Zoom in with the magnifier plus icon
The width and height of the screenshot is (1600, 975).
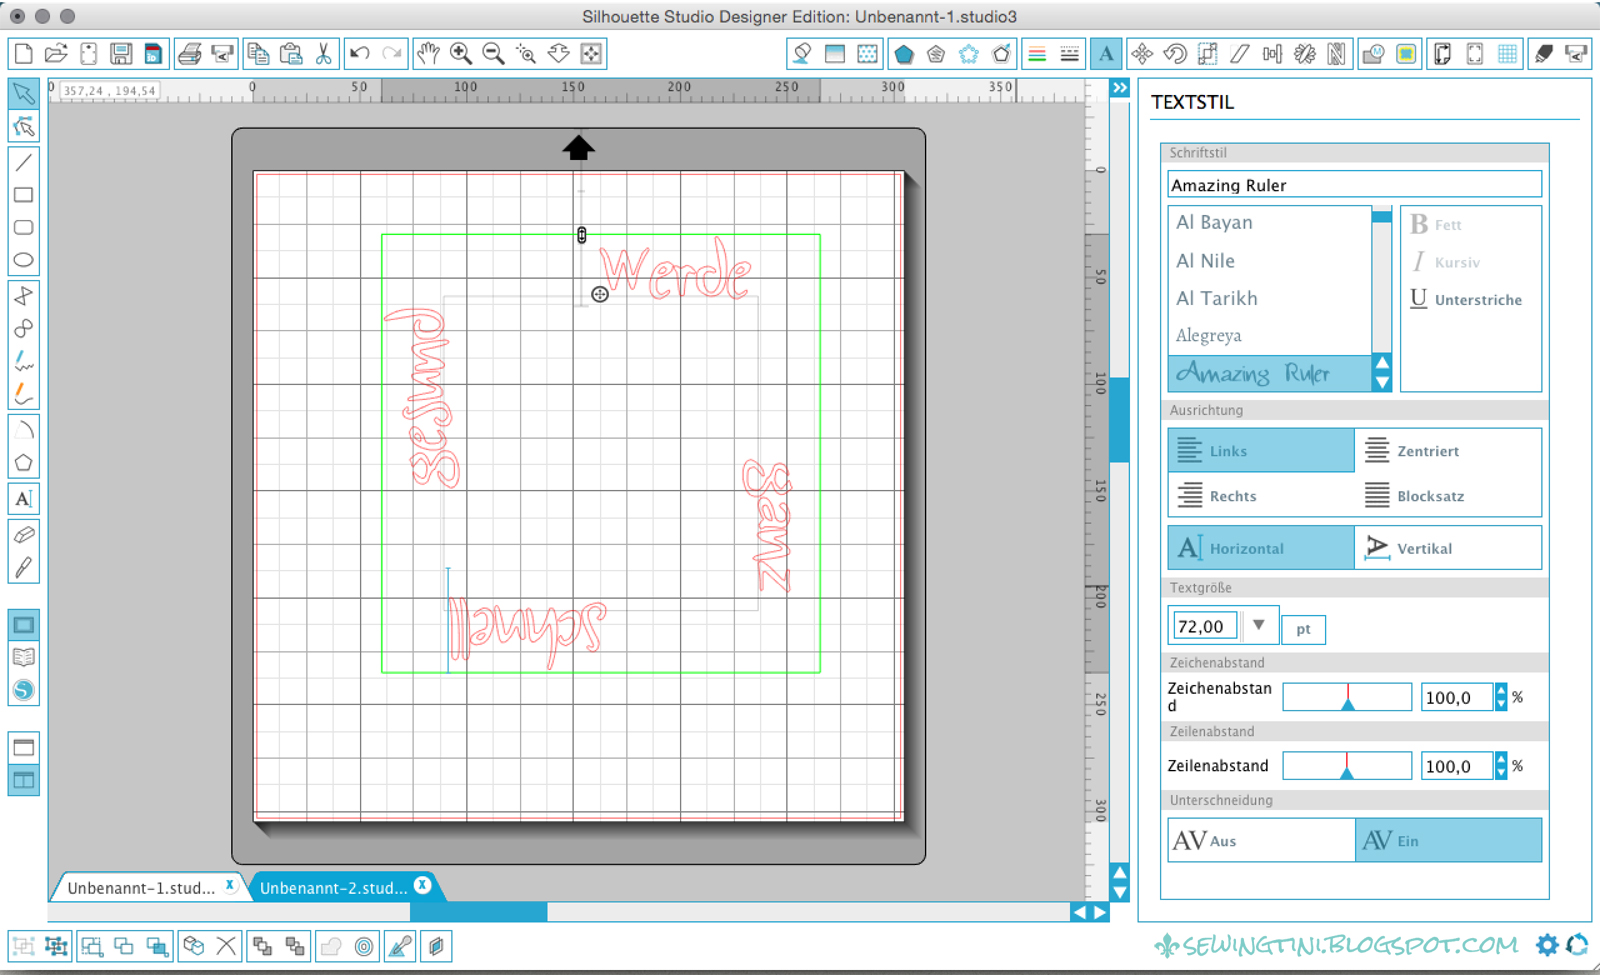pyautogui.click(x=461, y=54)
